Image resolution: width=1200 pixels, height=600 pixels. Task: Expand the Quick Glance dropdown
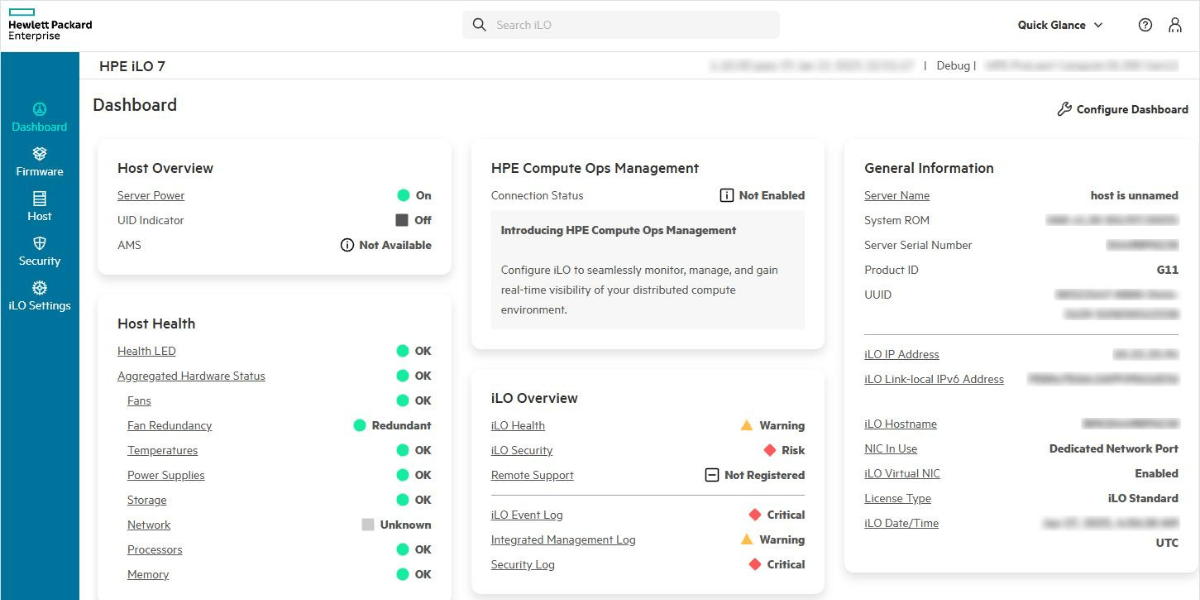(x=1060, y=25)
